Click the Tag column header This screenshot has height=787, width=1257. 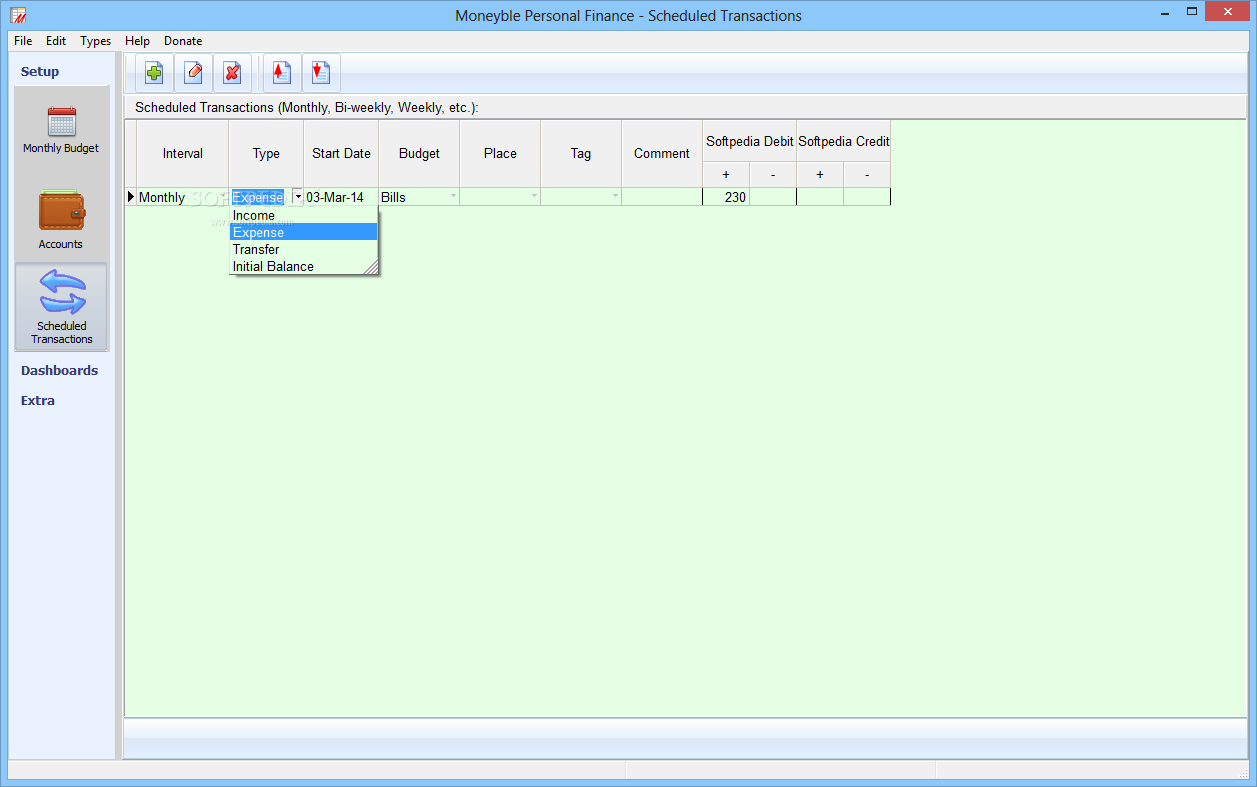pos(581,153)
